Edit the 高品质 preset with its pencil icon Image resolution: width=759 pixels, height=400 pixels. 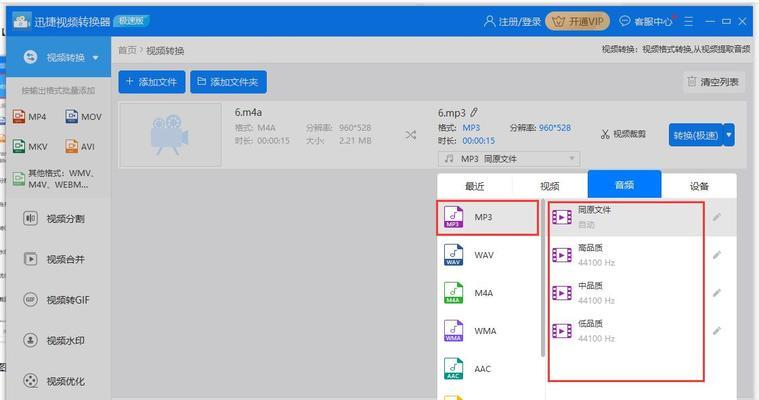[717, 255]
